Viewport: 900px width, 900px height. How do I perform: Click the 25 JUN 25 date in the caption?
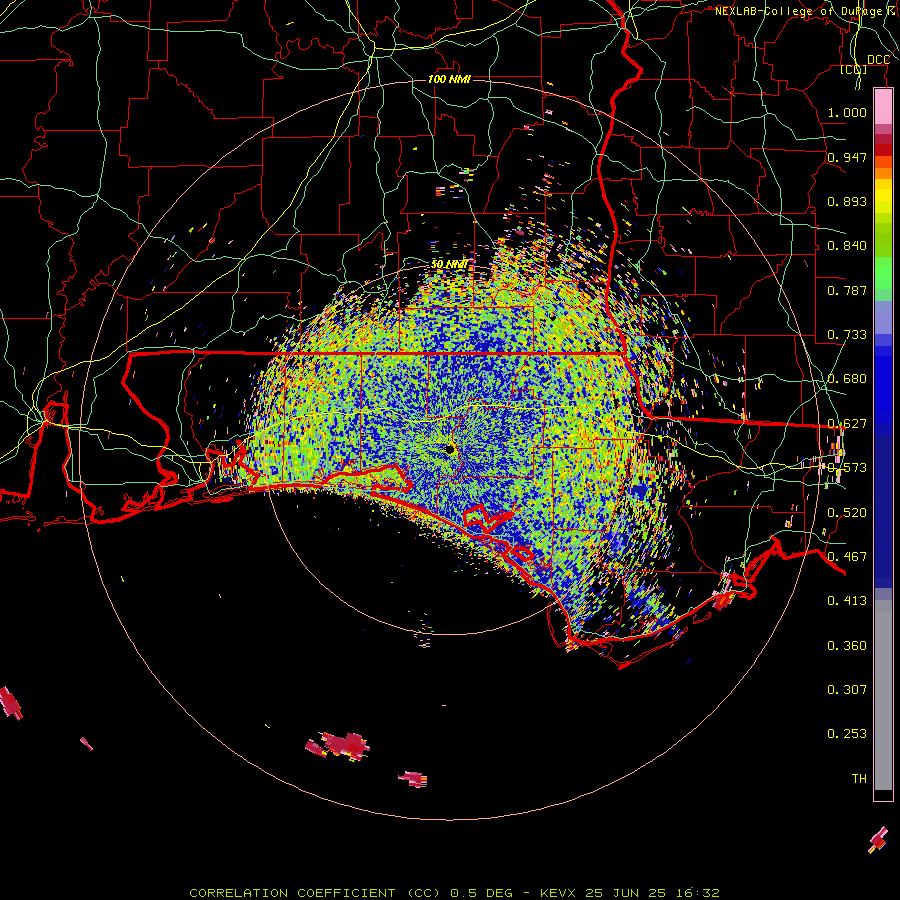pos(625,893)
